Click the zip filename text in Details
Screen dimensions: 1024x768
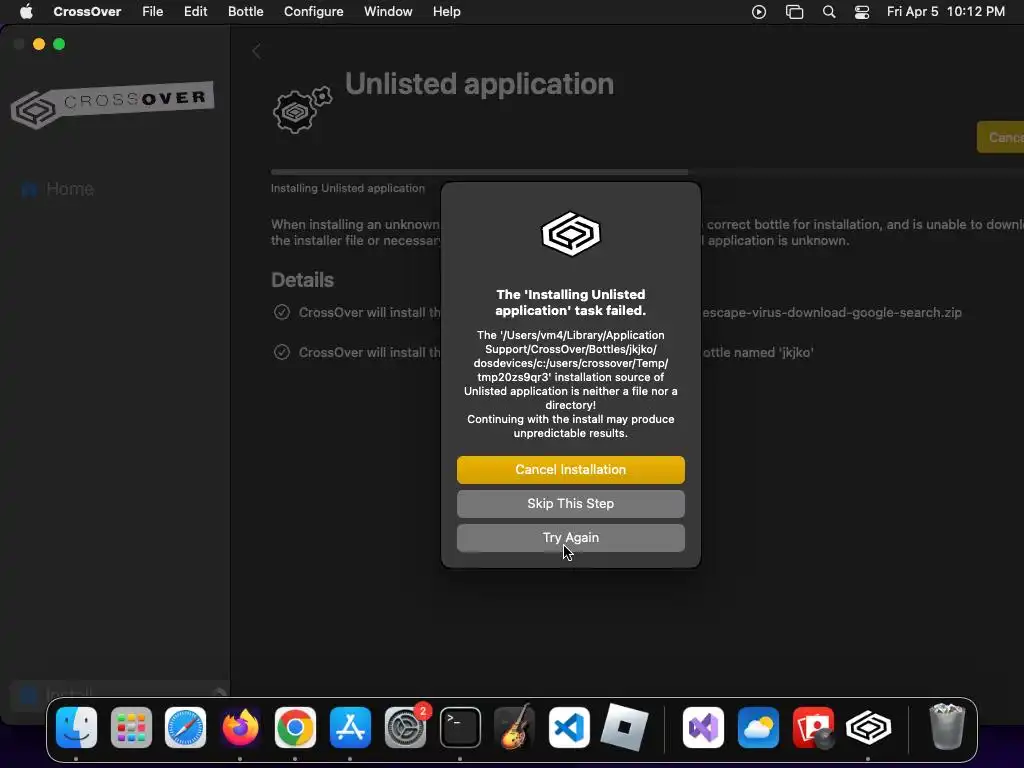point(832,312)
